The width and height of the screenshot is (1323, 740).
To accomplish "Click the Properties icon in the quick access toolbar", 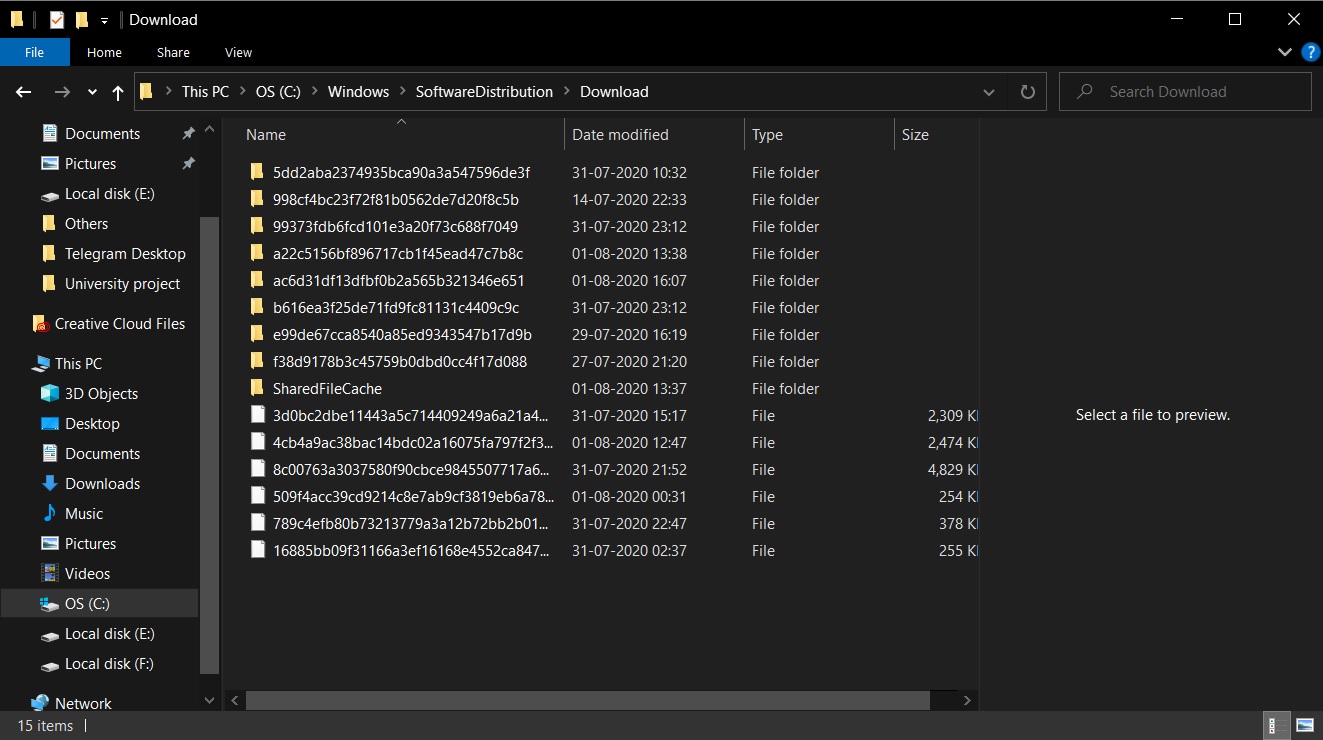I will tap(57, 20).
